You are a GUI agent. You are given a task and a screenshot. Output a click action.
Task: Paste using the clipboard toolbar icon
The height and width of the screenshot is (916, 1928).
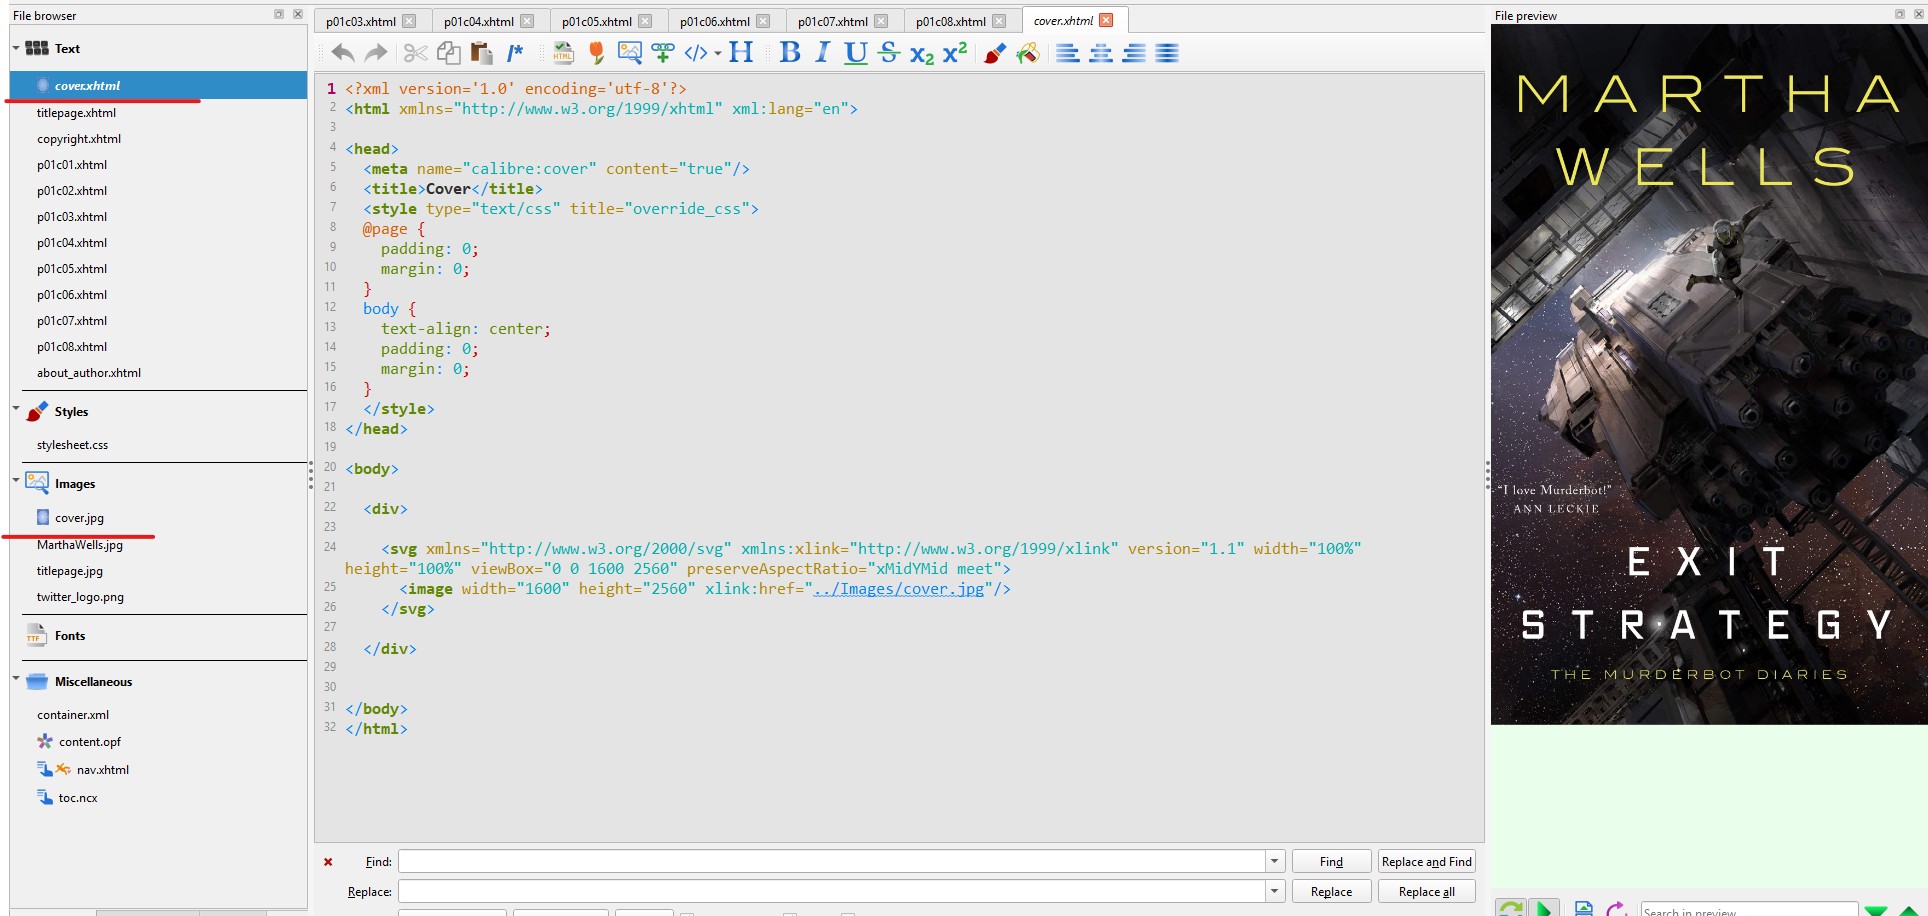pyautogui.click(x=481, y=53)
